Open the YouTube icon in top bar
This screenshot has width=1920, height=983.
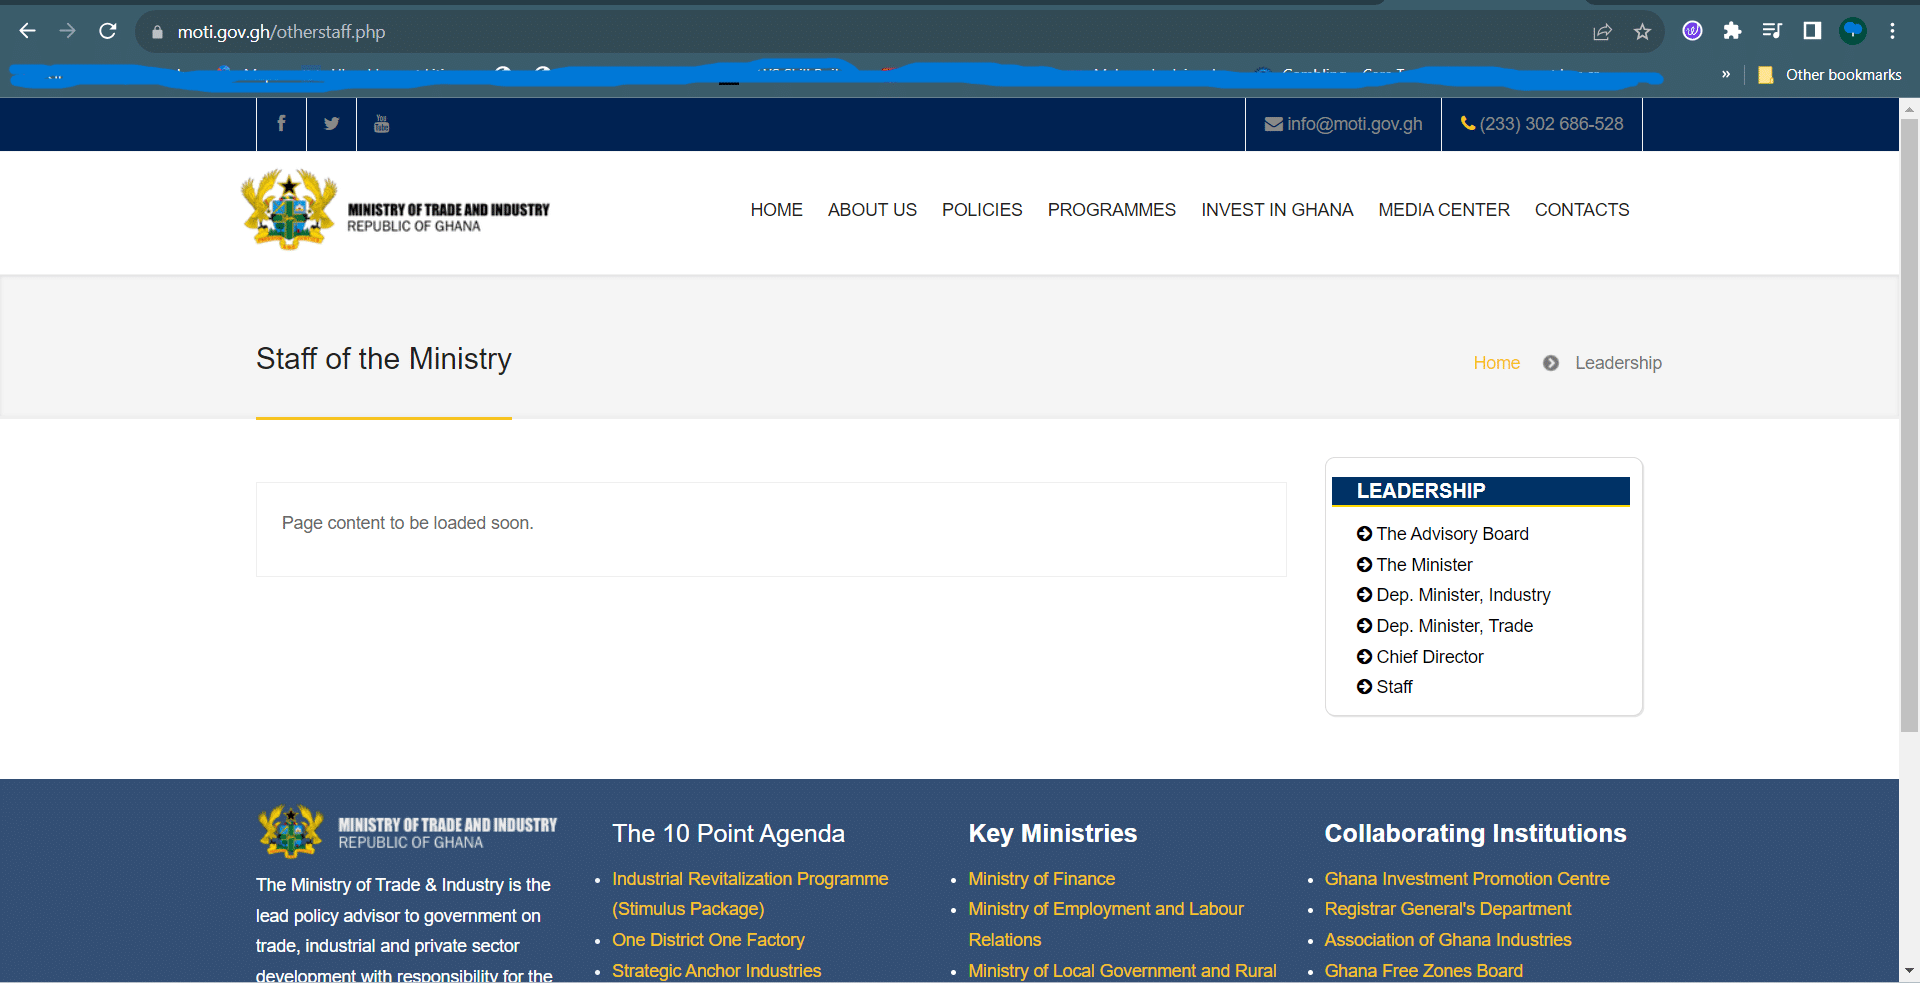coord(381,124)
